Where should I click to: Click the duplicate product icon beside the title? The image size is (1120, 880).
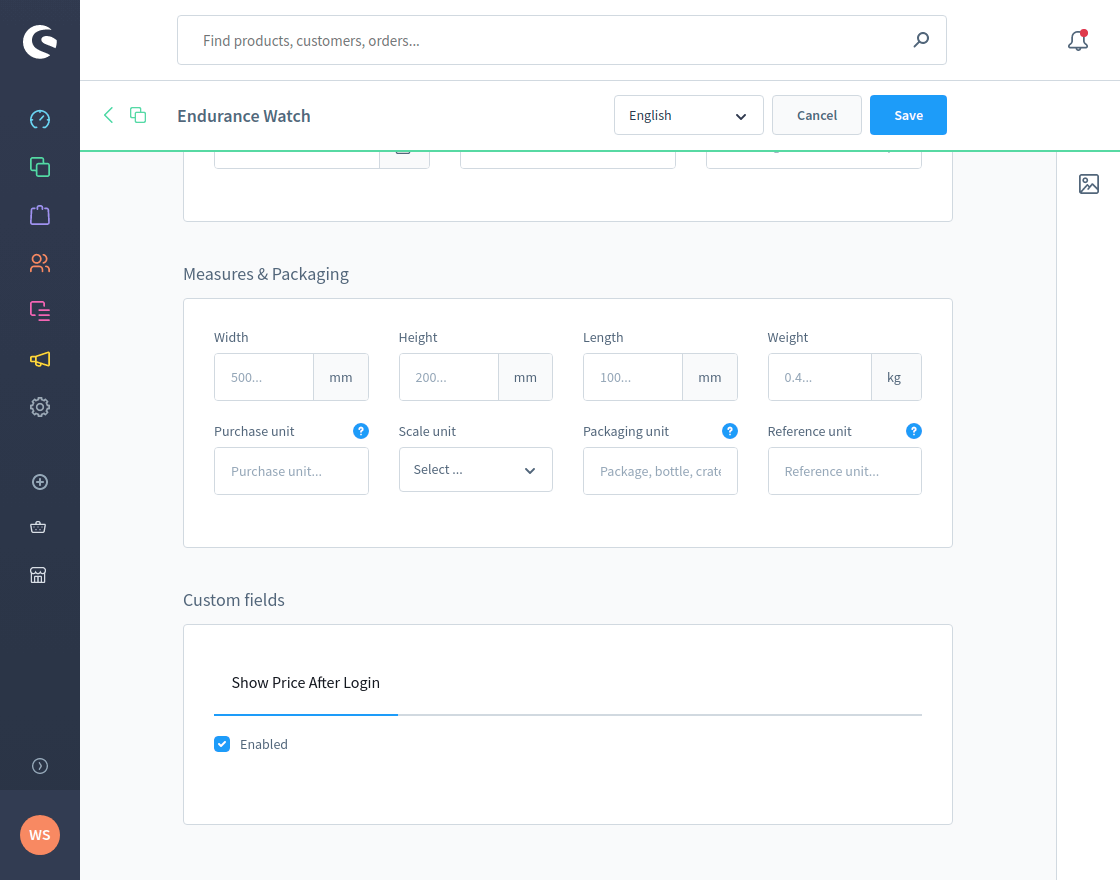(x=138, y=115)
